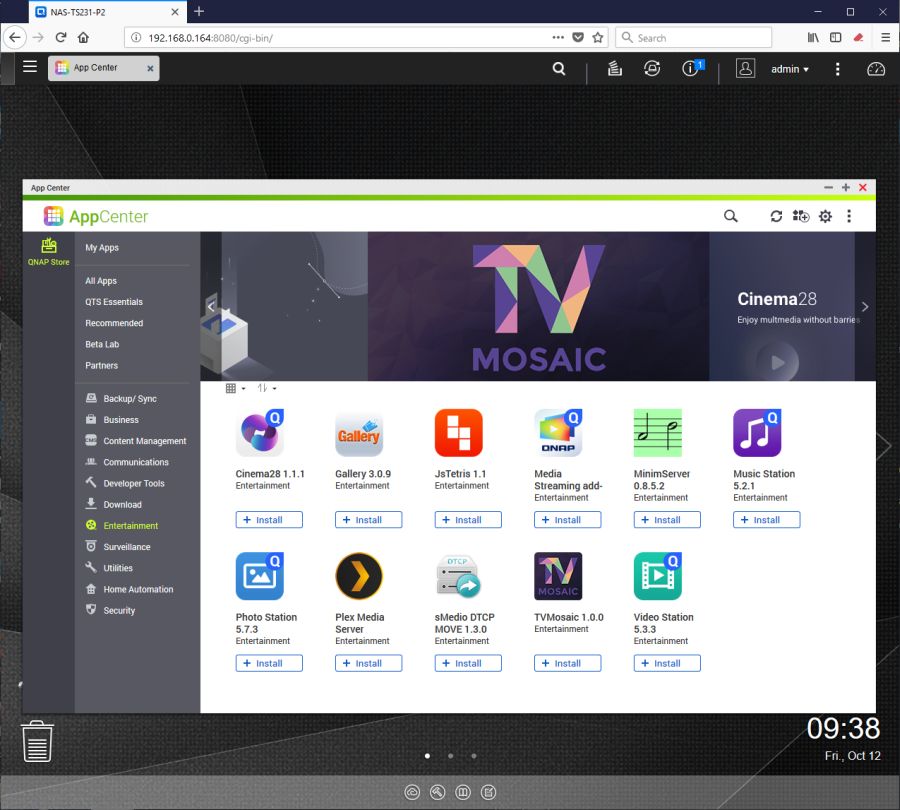Select Security category
The image size is (900, 810).
tap(110, 611)
